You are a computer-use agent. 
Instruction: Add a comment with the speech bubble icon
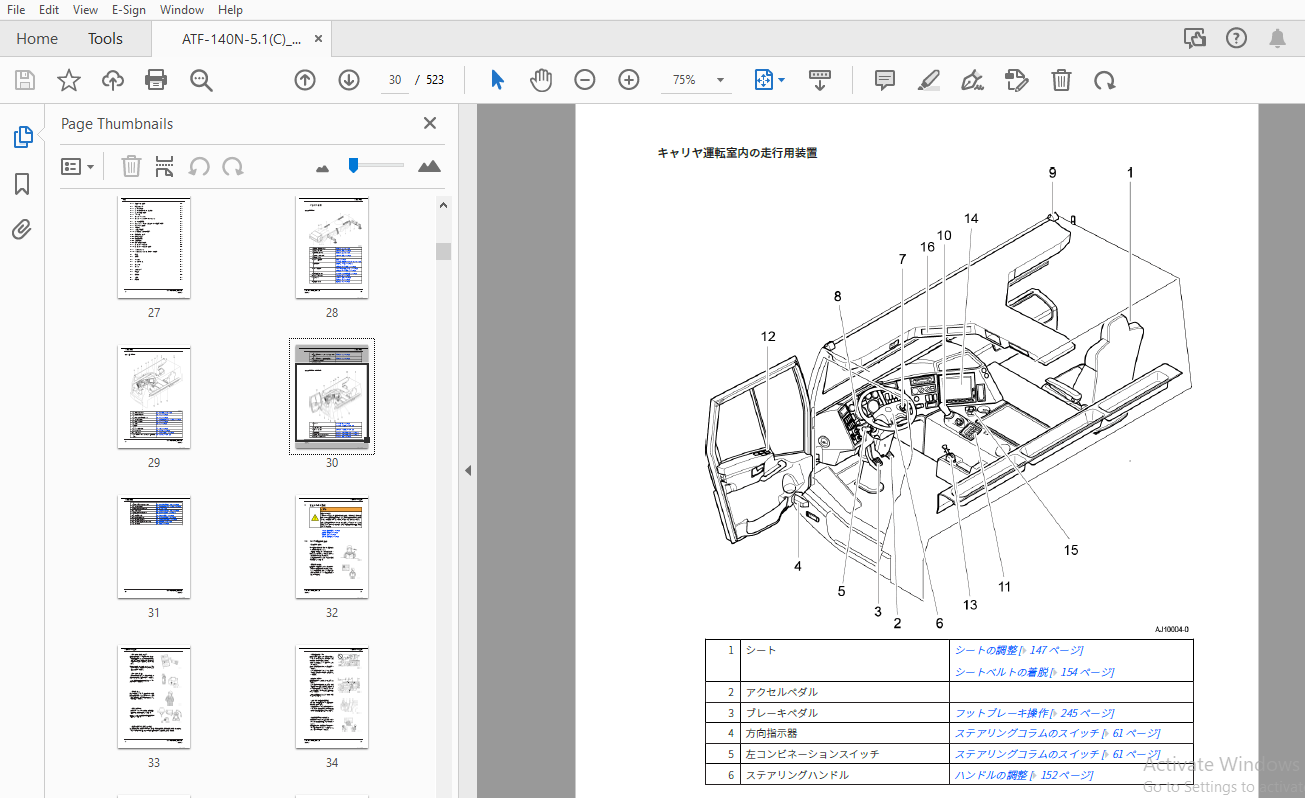click(885, 80)
